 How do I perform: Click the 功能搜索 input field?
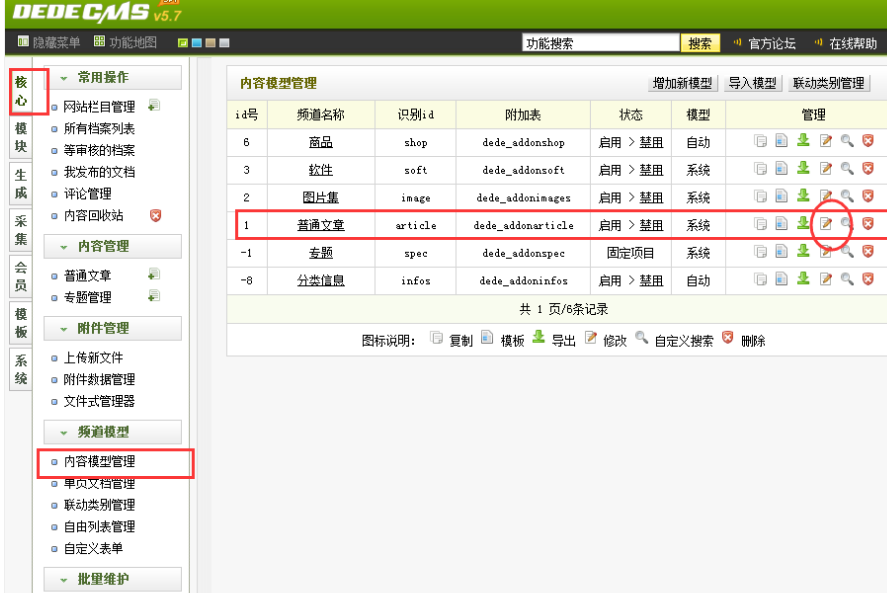(x=601, y=43)
